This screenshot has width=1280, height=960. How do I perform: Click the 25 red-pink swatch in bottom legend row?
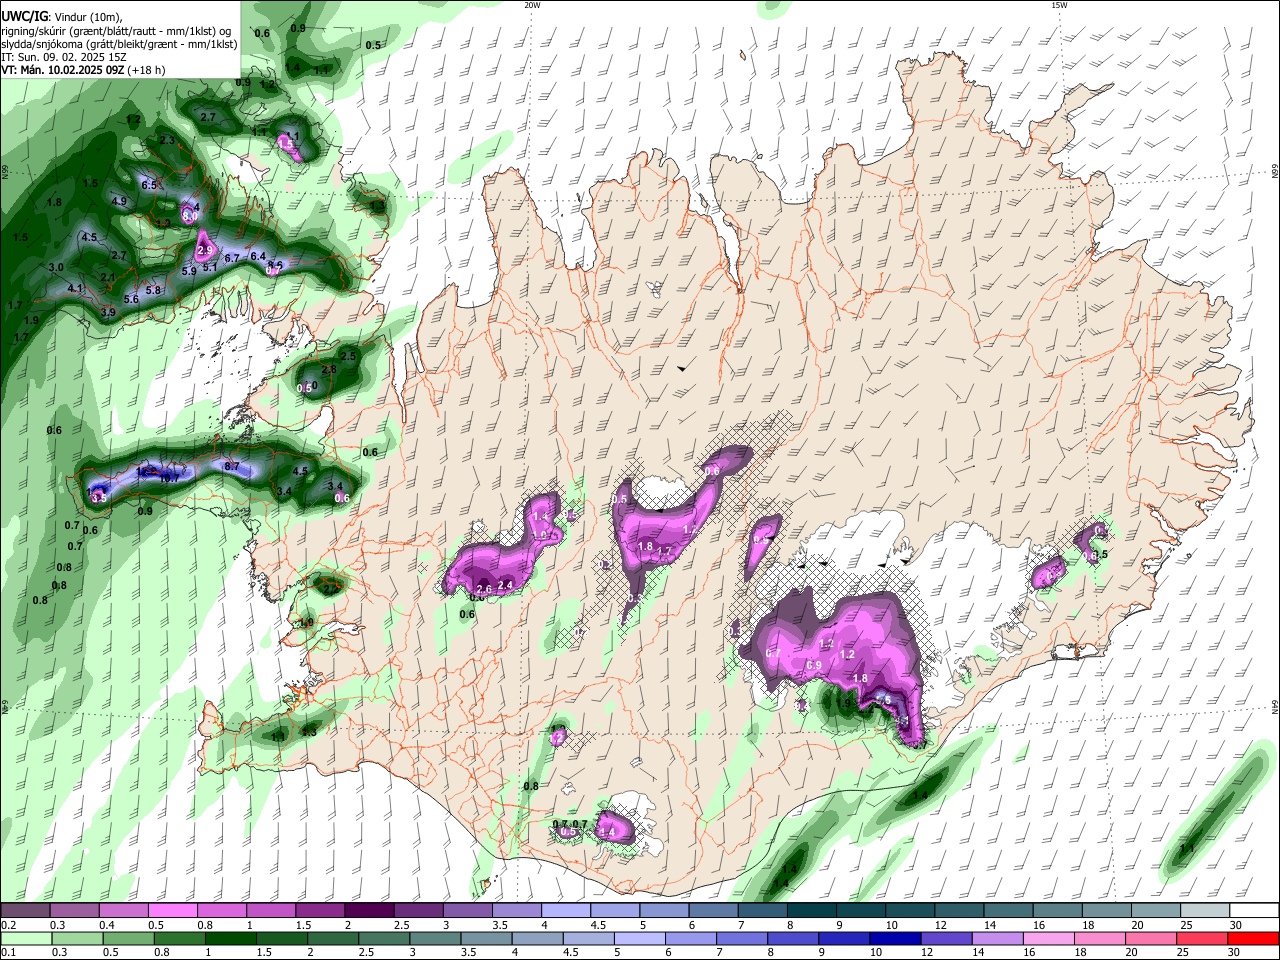coord(1202,938)
